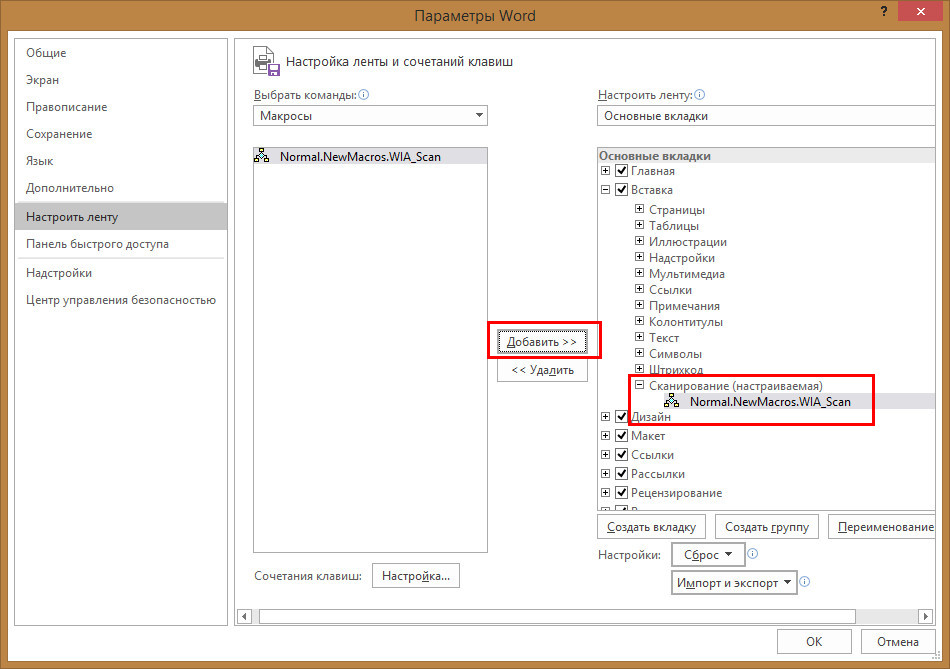Click the ribbon customization printer icon
The image size is (950, 669).
[267, 61]
